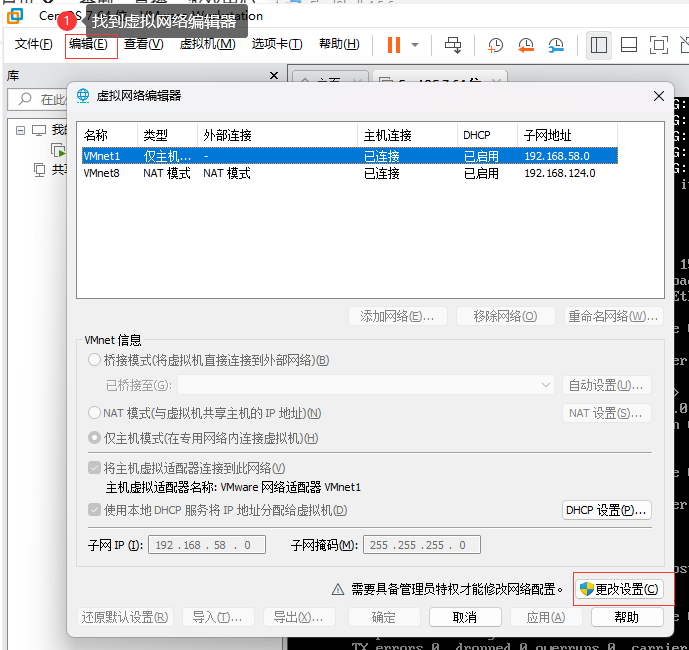Click the 帮助 button in dialog
The width and height of the screenshot is (689, 650).
click(x=627, y=617)
